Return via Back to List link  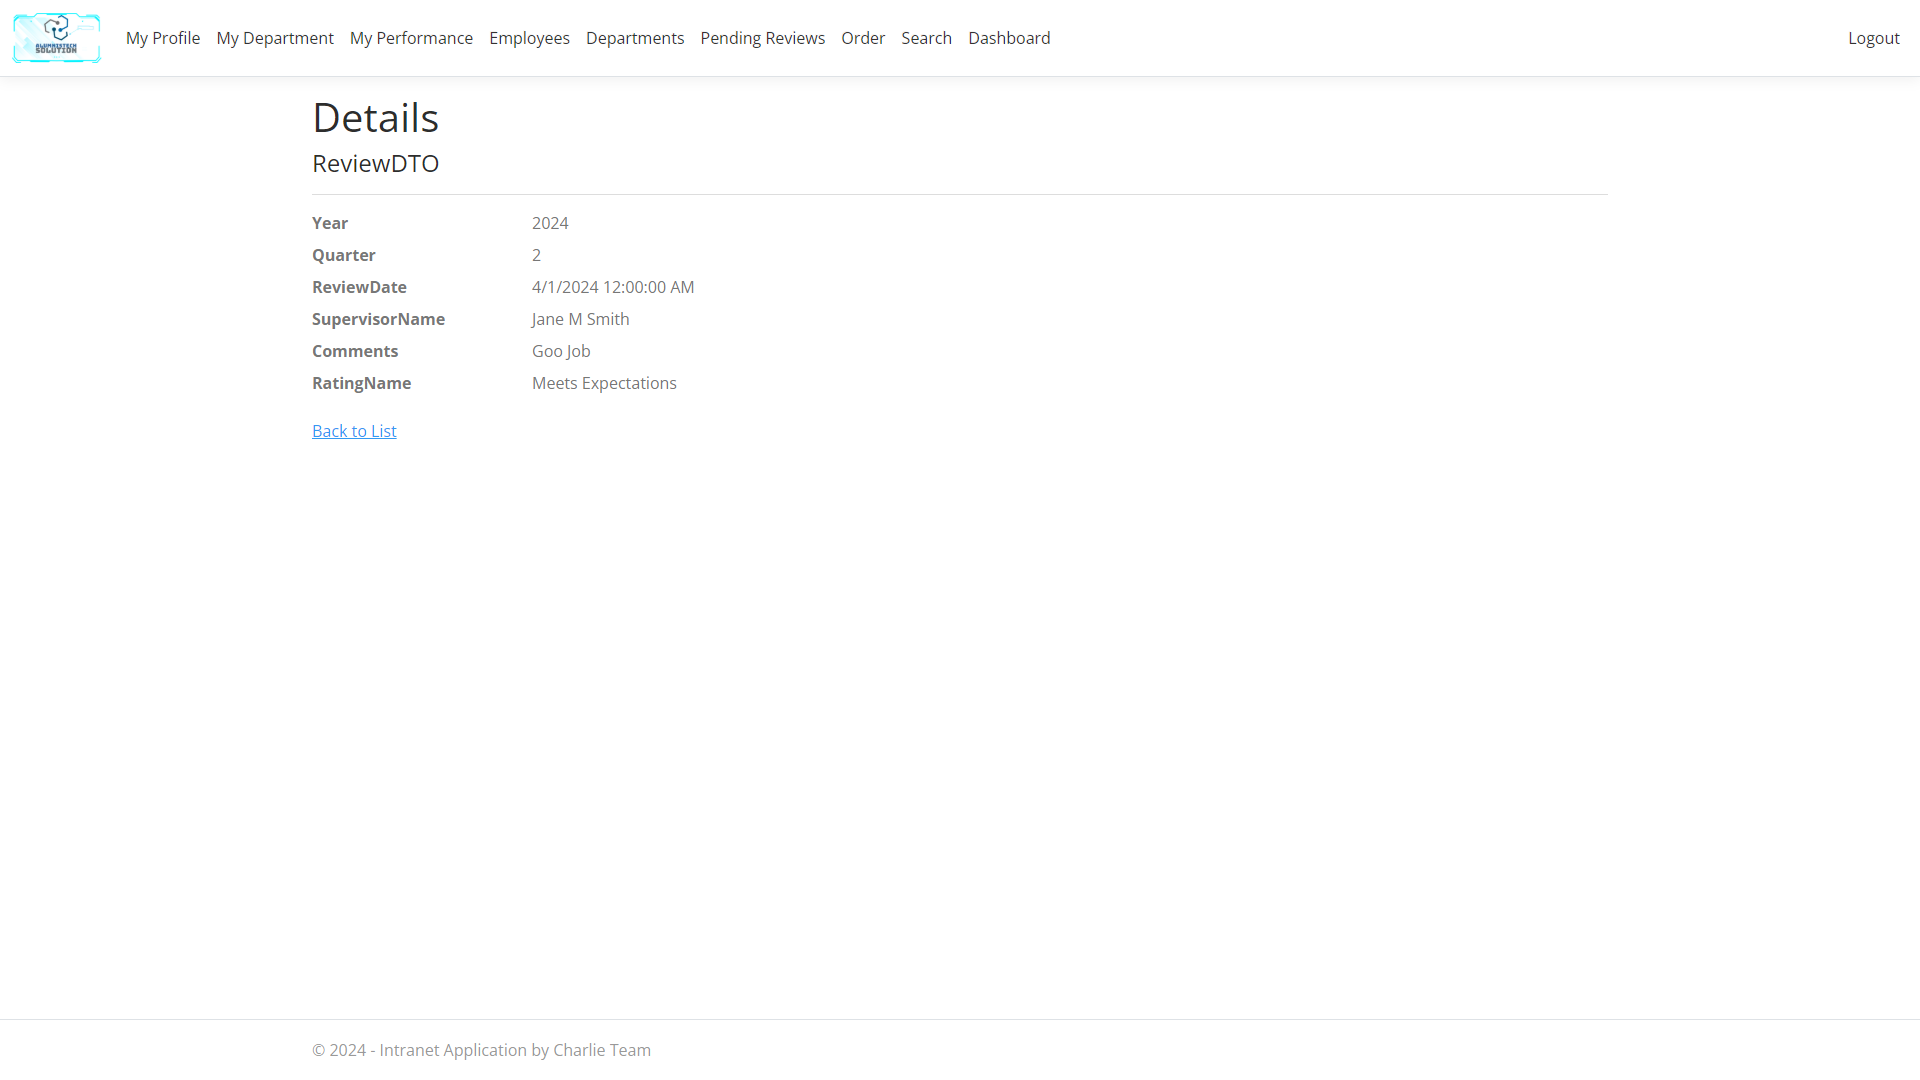354,431
